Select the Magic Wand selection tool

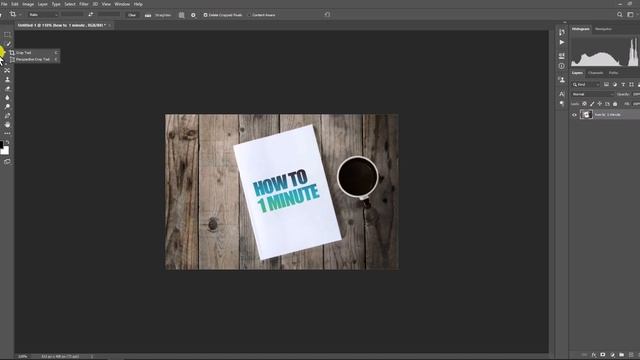[7, 44]
